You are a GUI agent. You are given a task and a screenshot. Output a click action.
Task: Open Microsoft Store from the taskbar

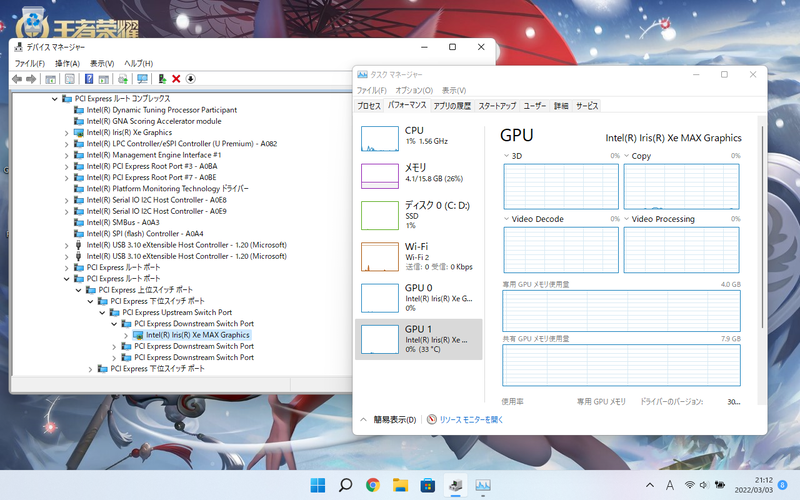click(428, 485)
